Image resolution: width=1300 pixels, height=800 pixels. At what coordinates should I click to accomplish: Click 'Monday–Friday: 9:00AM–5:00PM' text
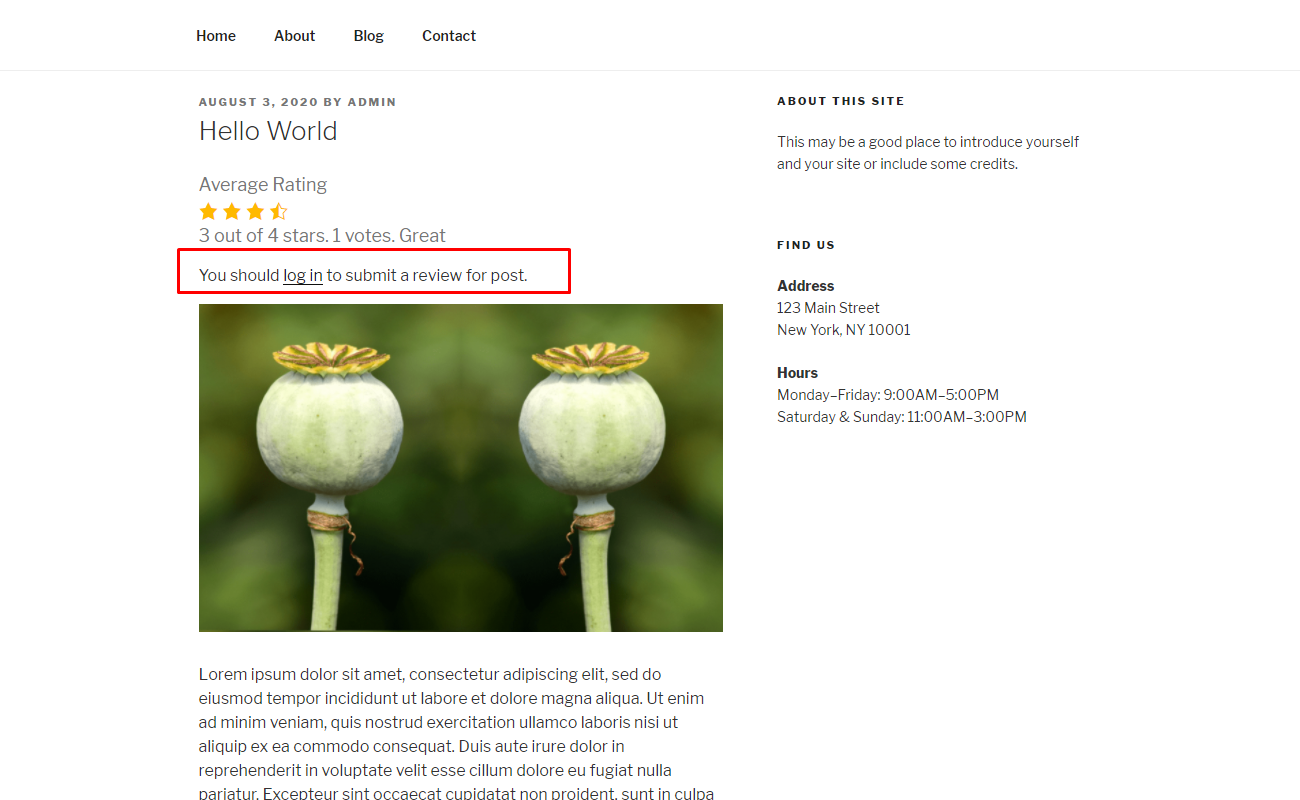[x=888, y=395]
